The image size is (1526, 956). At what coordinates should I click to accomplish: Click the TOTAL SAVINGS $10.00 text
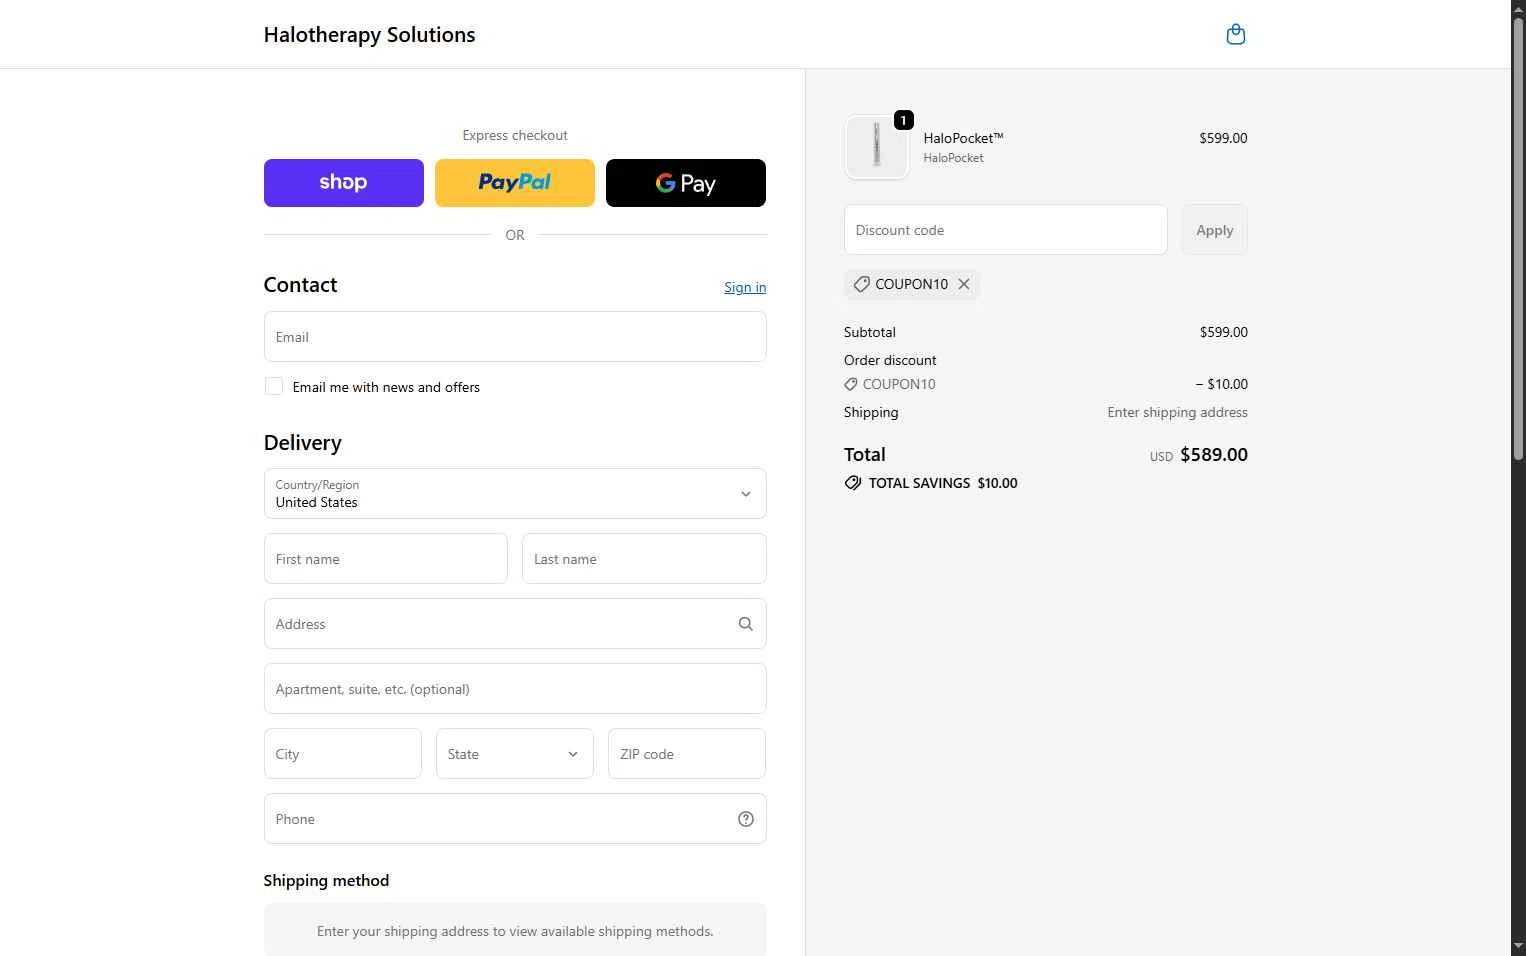(943, 483)
